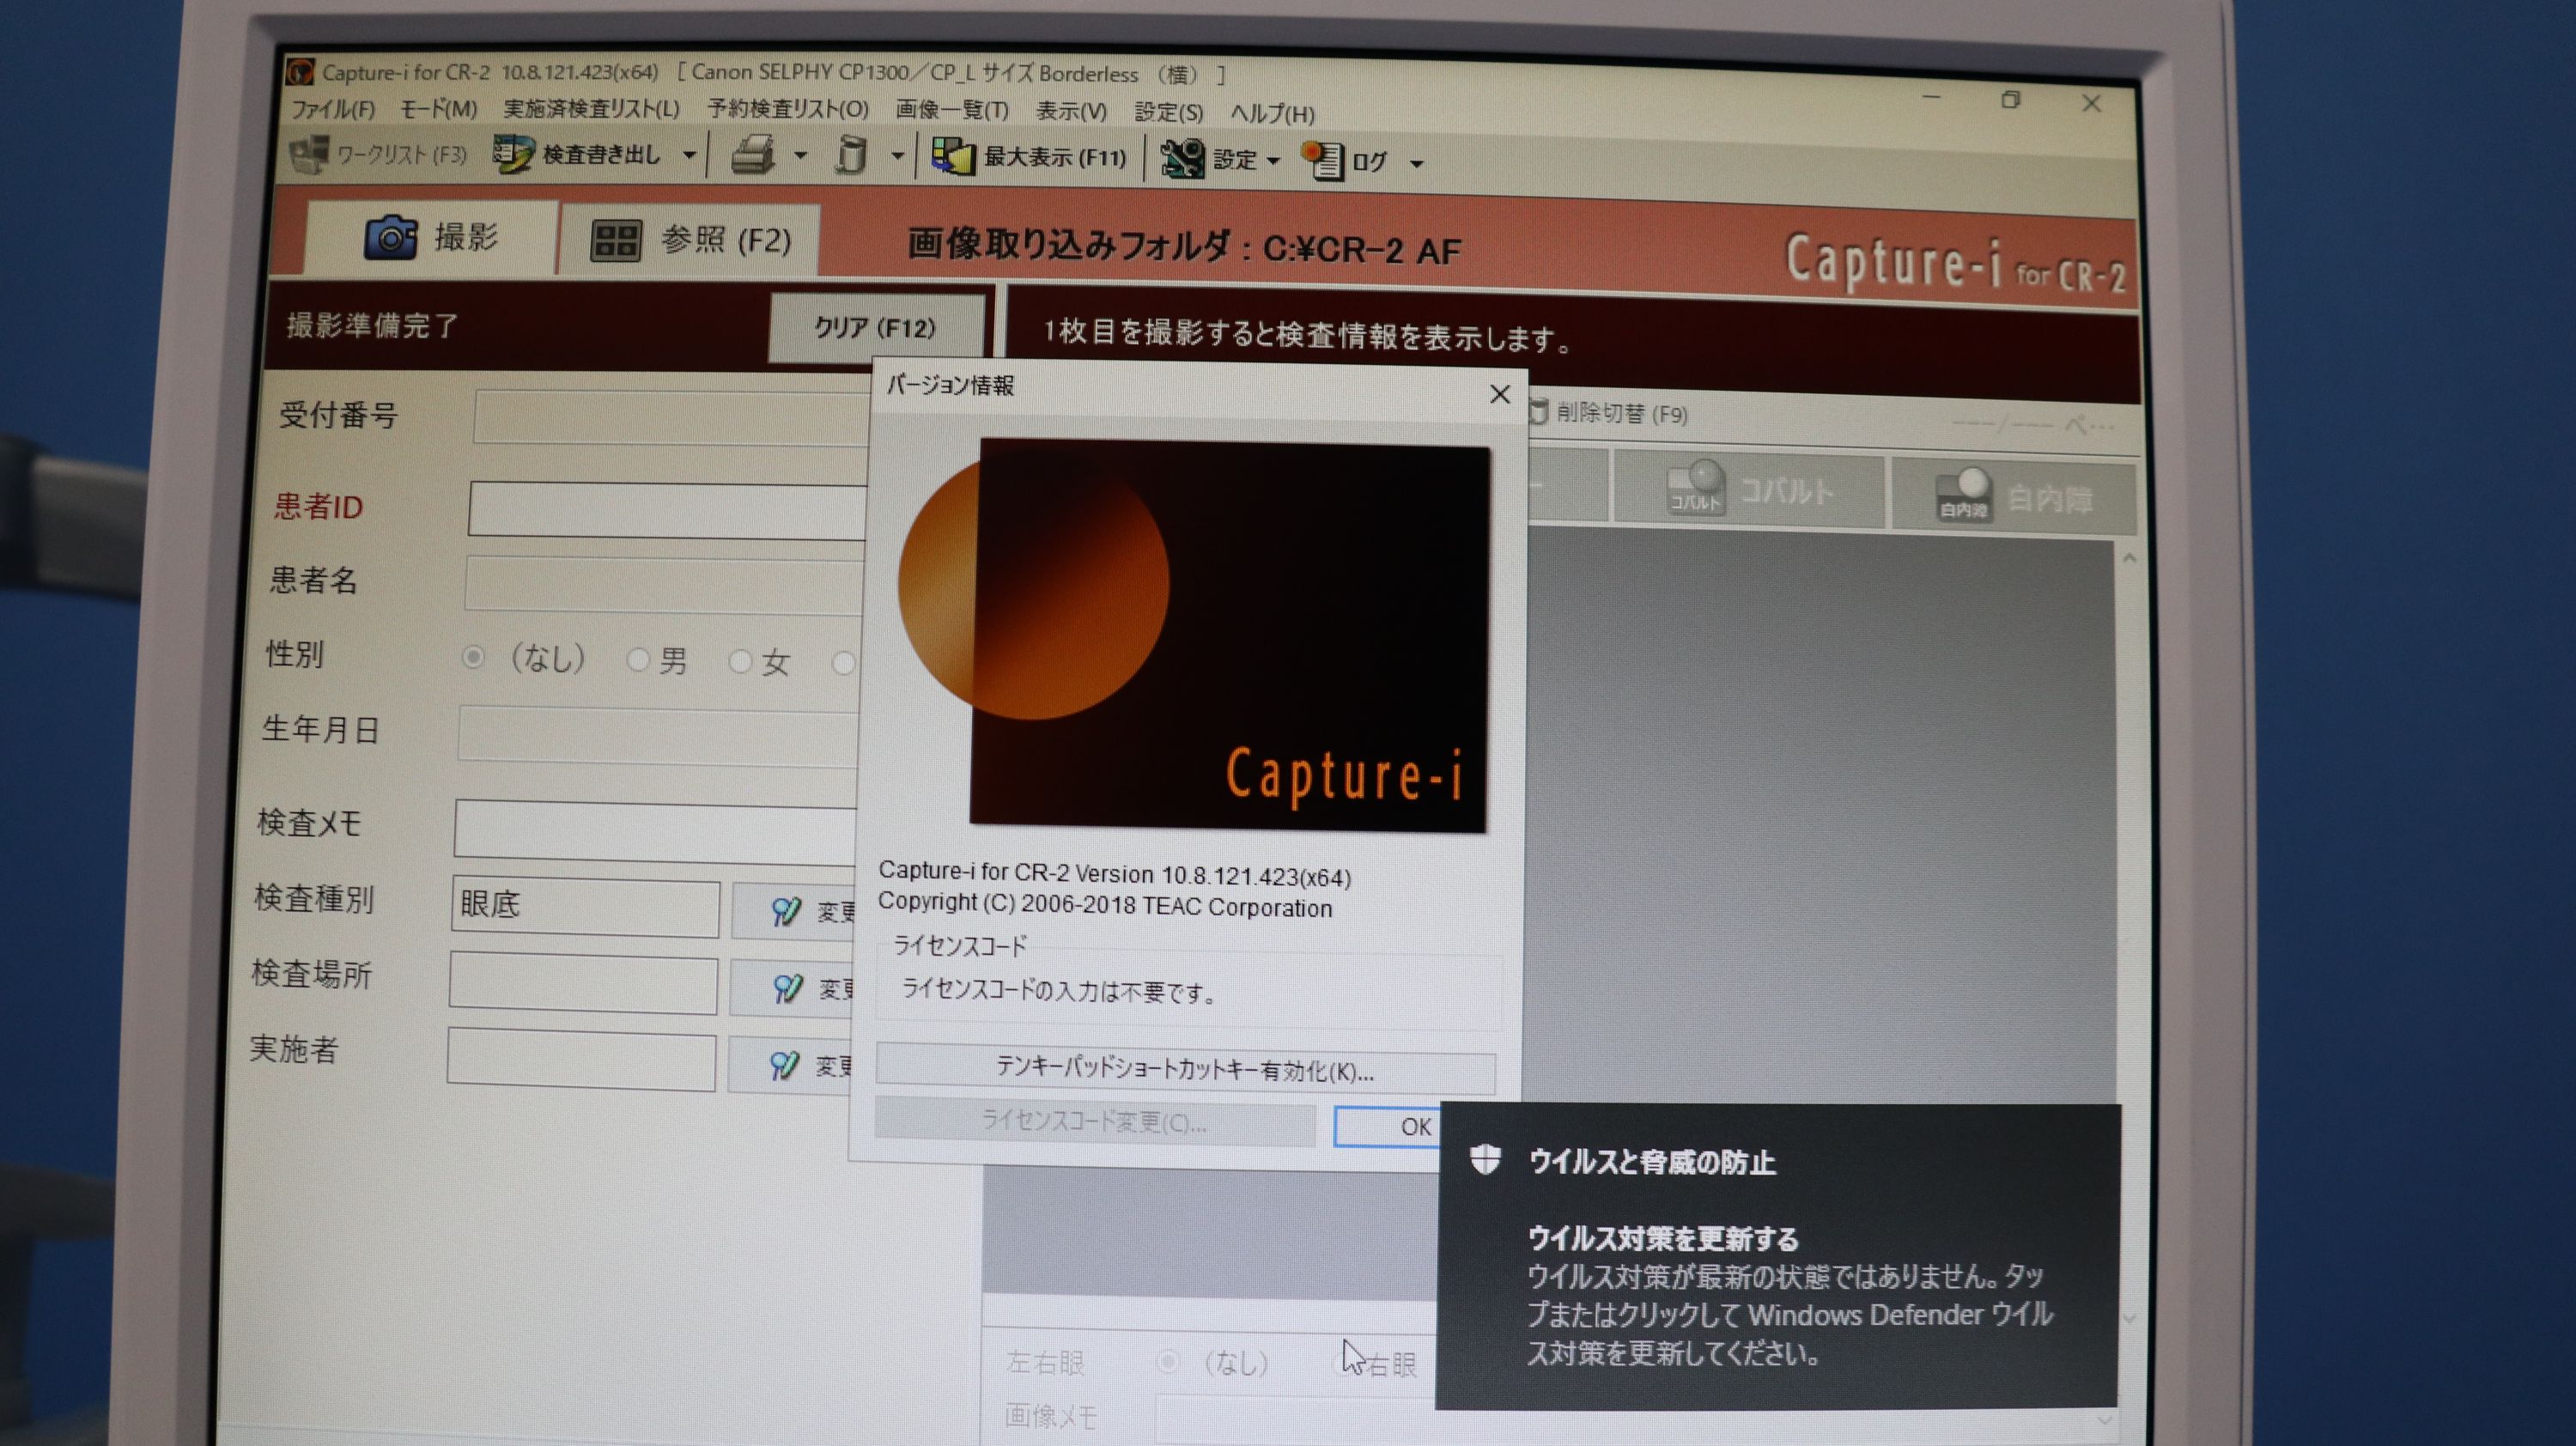Screen dimensions: 2576x1446
Task: Switch to the 撮影 tab
Action: [431, 237]
